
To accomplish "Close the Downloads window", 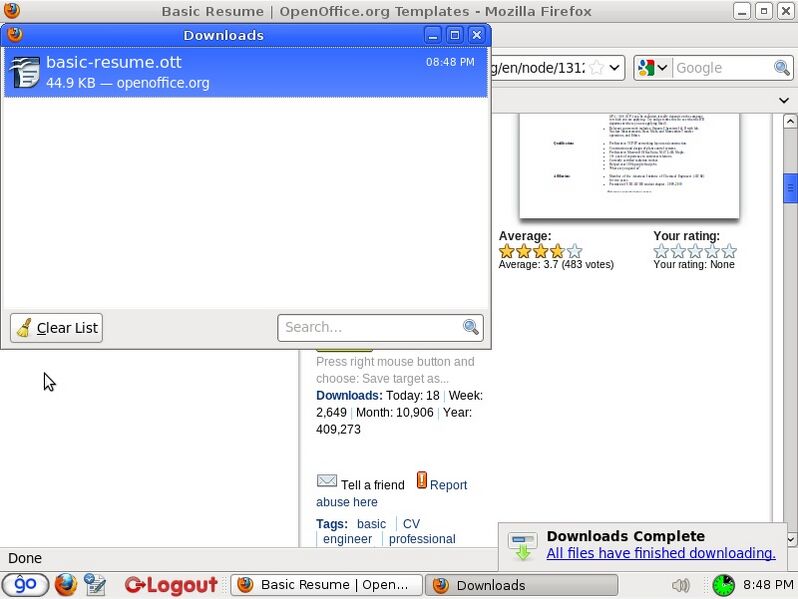I will click(476, 35).
